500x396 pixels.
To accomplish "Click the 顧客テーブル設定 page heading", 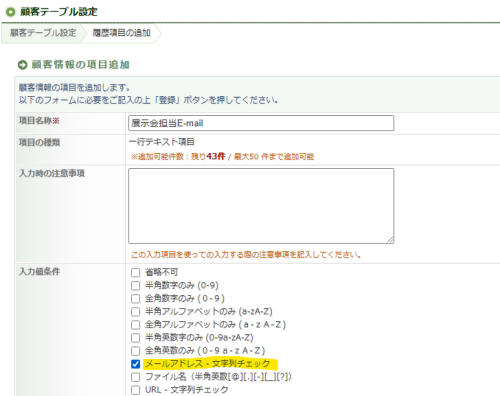I will pyautogui.click(x=59, y=12).
